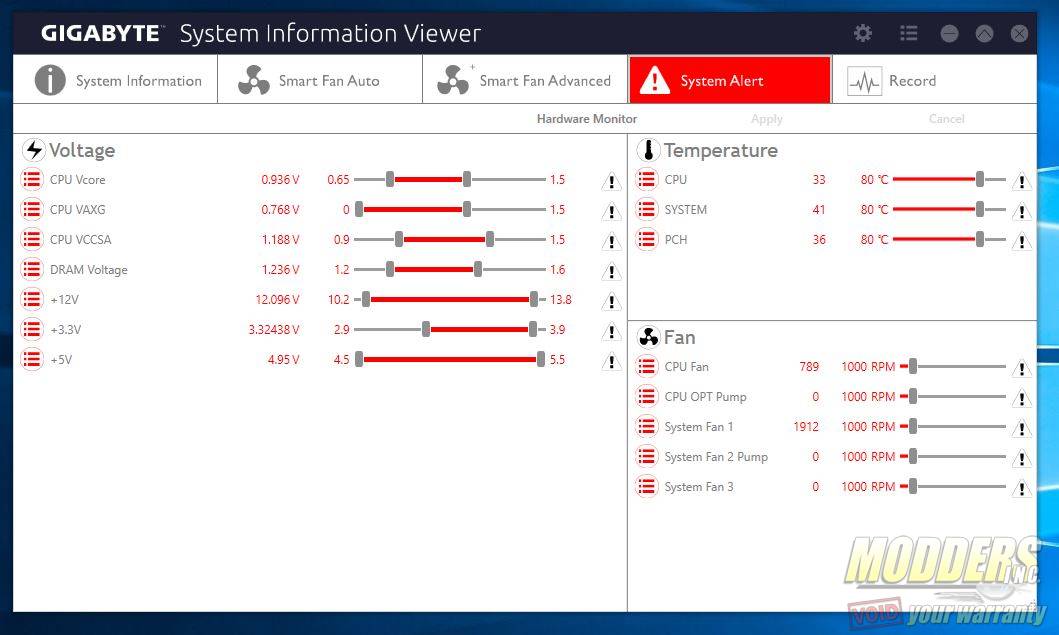Click the upper handle of +12V slider
The width and height of the screenshot is (1059, 635).
534,299
